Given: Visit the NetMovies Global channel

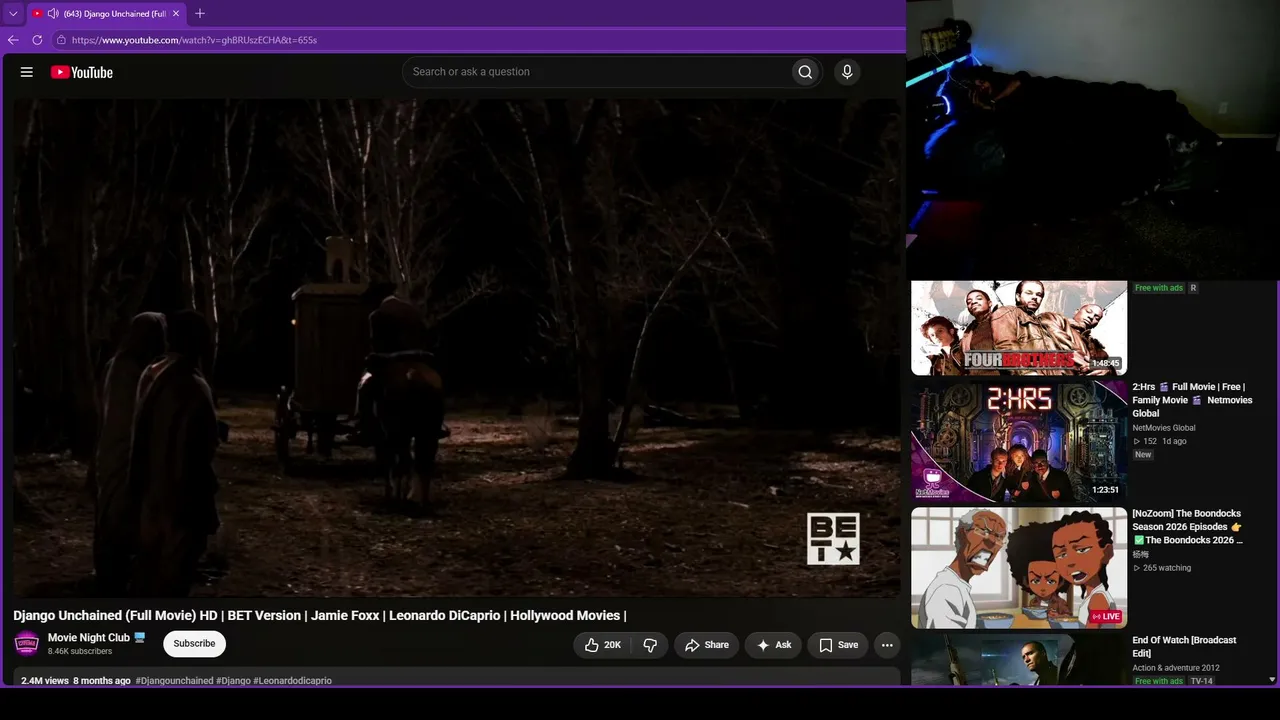Looking at the screenshot, I should 1163,428.
